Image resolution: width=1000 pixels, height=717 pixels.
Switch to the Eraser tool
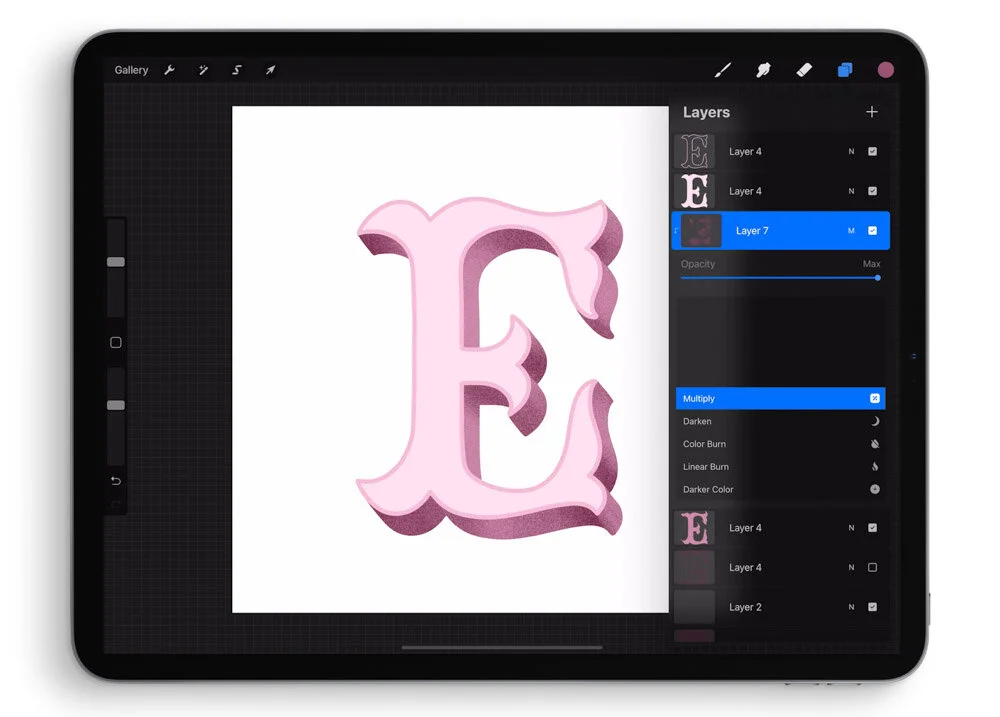click(x=804, y=70)
